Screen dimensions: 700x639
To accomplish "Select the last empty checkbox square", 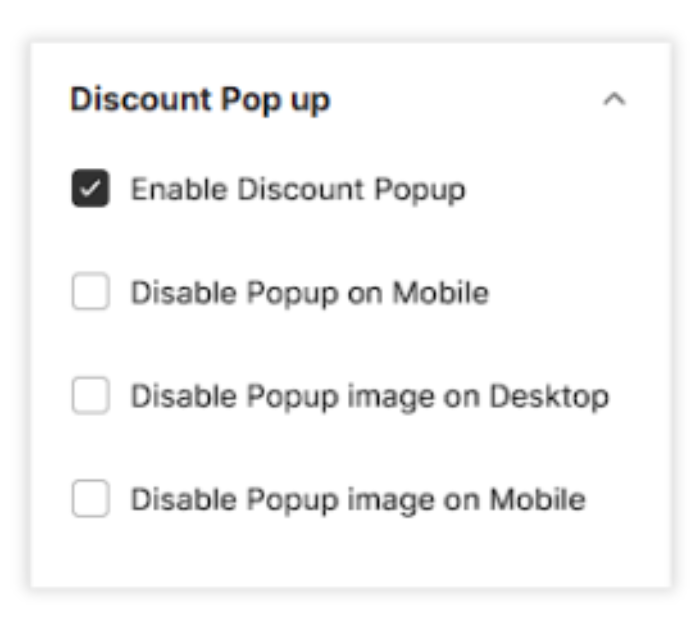I will (90, 499).
